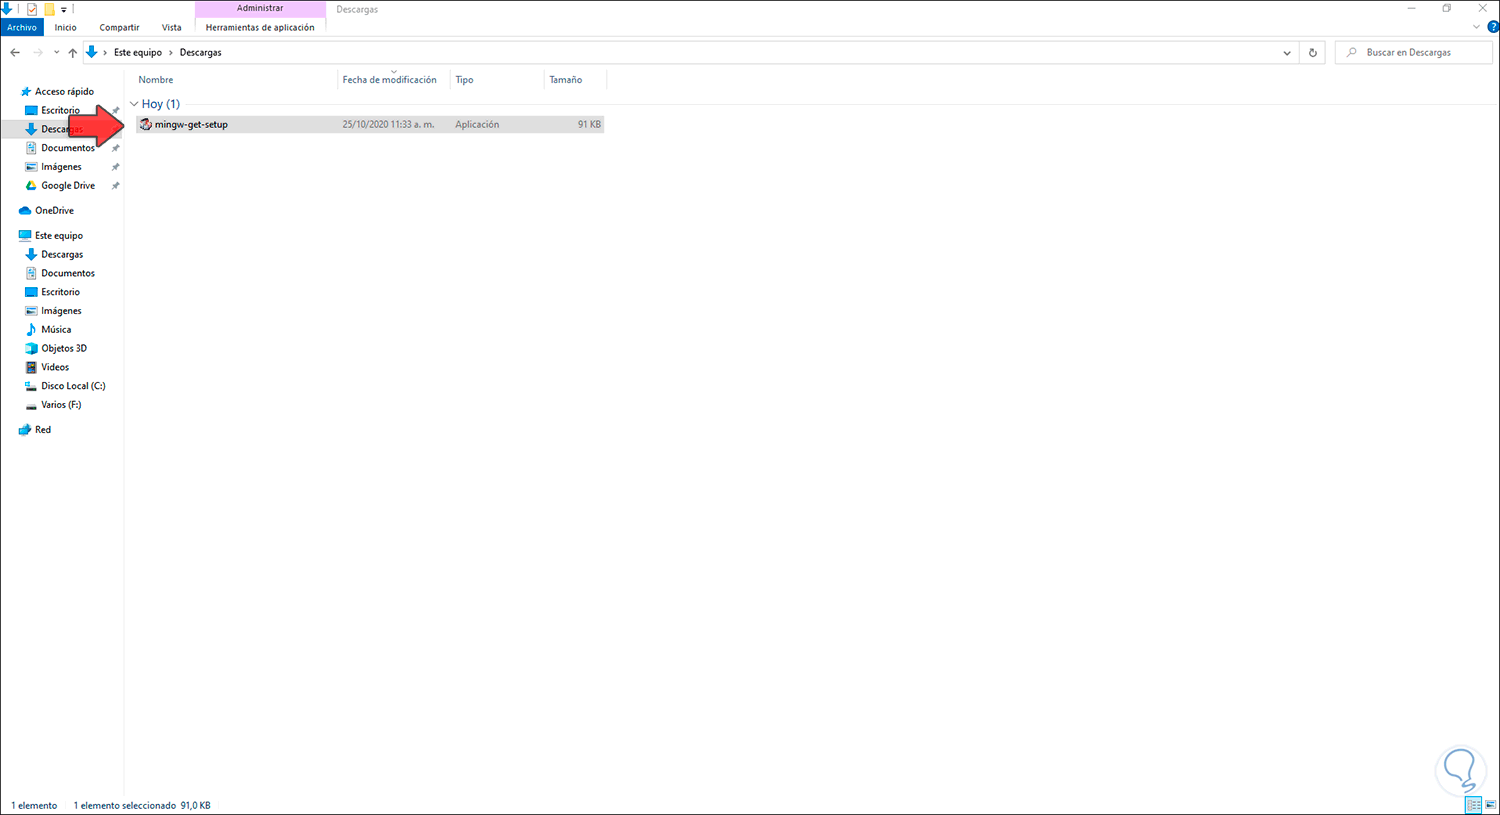Open the Herramientas de aplicación tab
Image resolution: width=1500 pixels, height=815 pixels.
click(x=260, y=27)
